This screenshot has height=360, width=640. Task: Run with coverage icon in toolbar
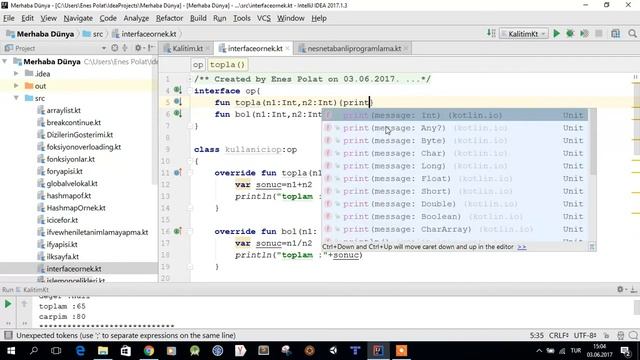(584, 34)
